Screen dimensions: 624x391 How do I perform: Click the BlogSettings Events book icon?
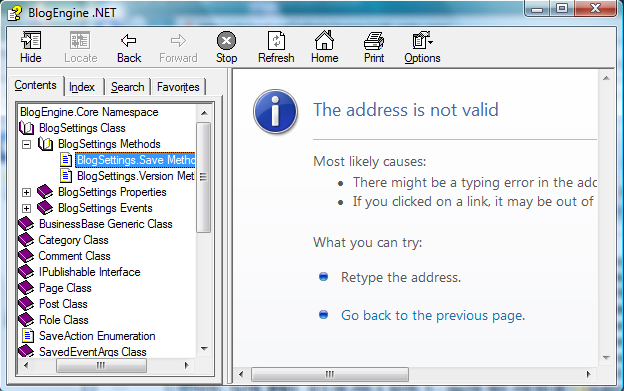point(45,208)
